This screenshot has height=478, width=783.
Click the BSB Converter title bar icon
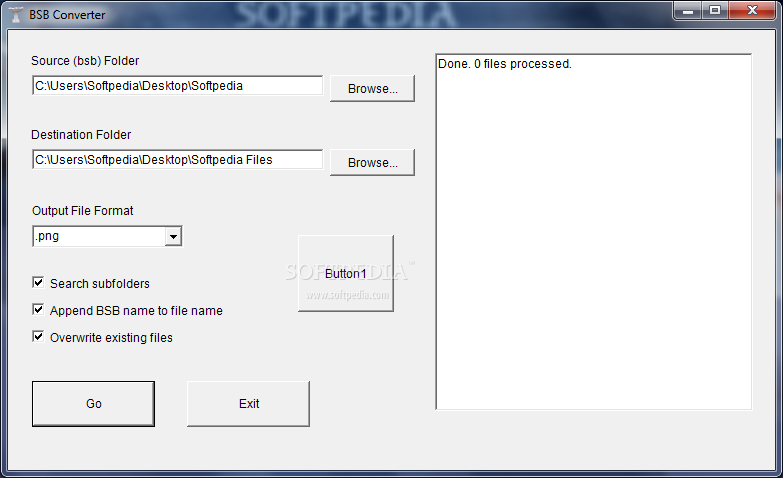[x=15, y=14]
